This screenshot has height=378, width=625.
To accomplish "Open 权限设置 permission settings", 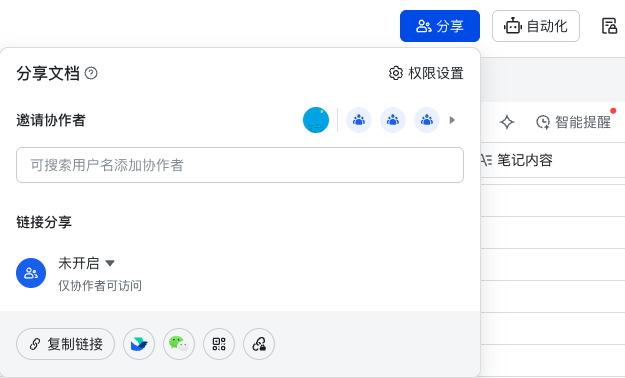I will (426, 73).
